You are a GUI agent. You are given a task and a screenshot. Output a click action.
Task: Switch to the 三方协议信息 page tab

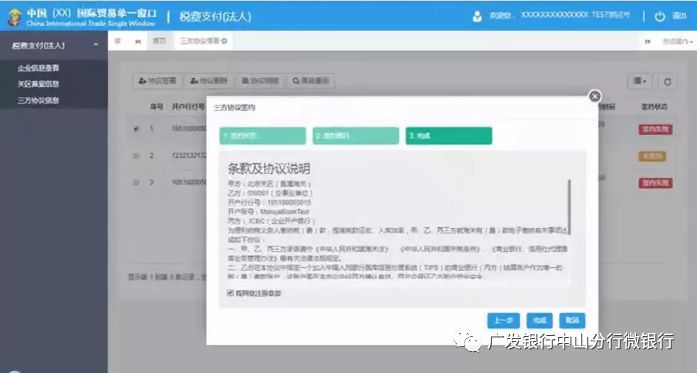[x=200, y=41]
